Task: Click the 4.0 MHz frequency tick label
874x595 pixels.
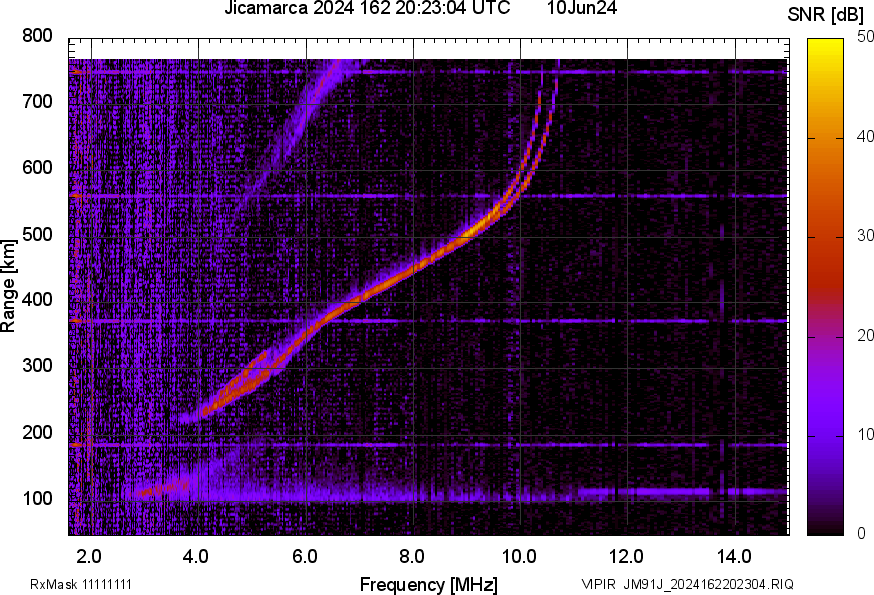Action: [x=196, y=556]
